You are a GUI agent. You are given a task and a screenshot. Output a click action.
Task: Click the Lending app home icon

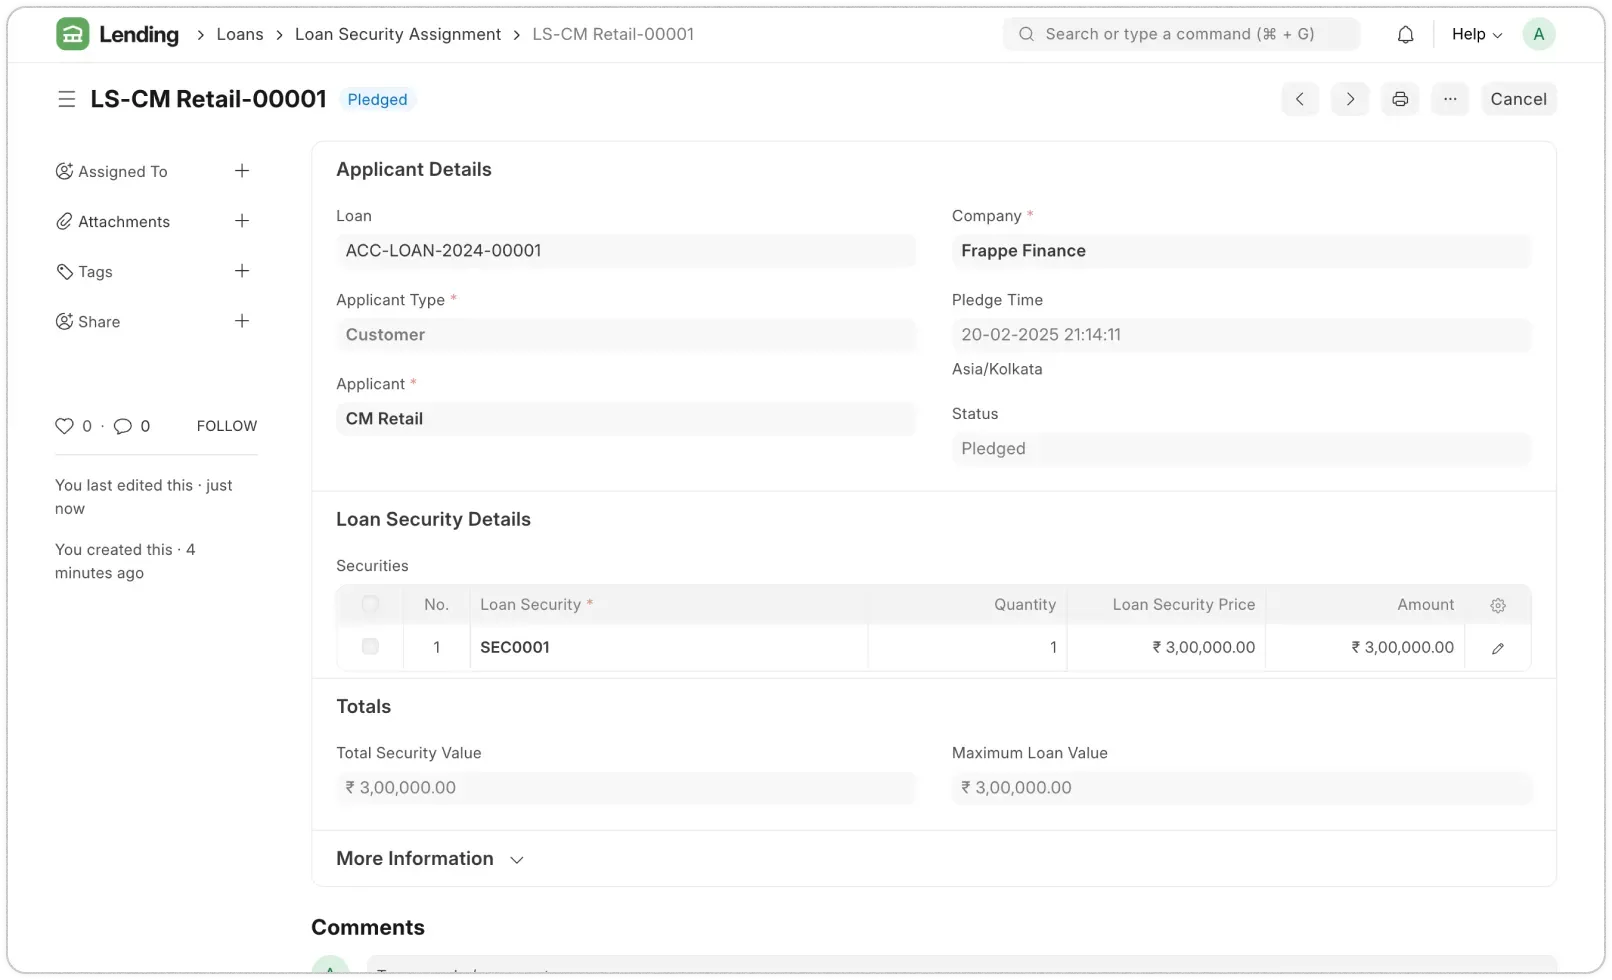click(72, 33)
